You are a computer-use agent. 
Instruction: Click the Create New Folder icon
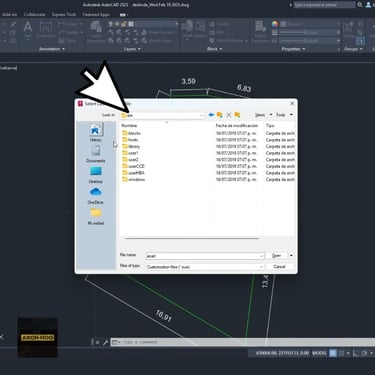coord(237,115)
